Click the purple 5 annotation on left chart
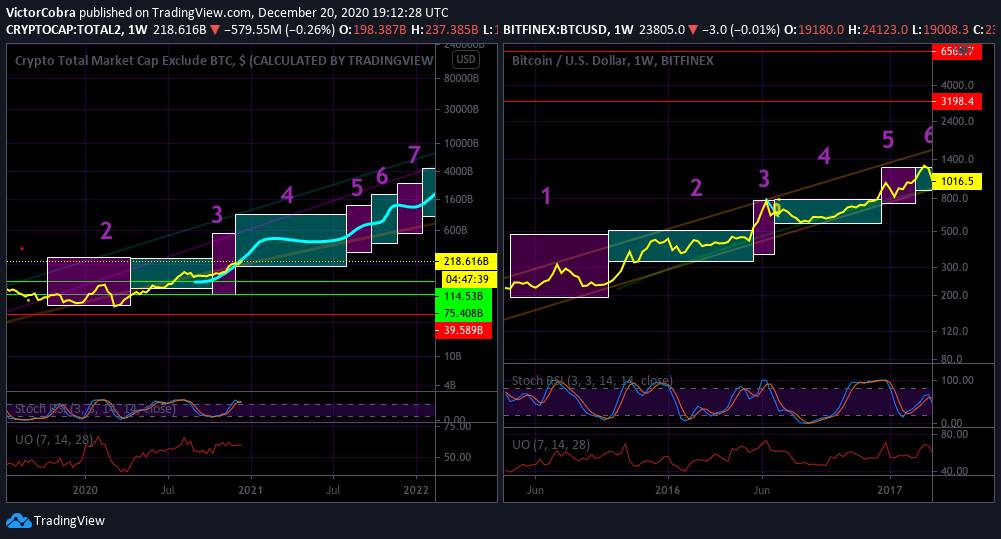The image size is (1001, 539). click(x=357, y=188)
